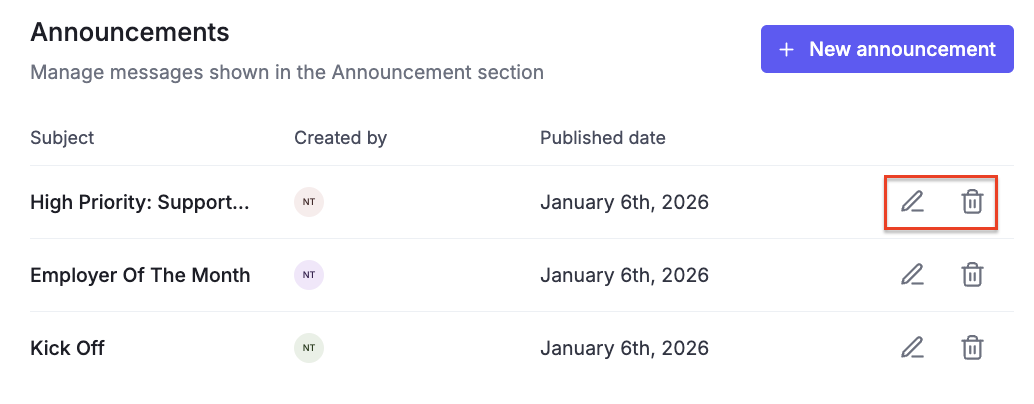Click published date of High Priority announcement
1034x404 pixels.
[624, 202]
